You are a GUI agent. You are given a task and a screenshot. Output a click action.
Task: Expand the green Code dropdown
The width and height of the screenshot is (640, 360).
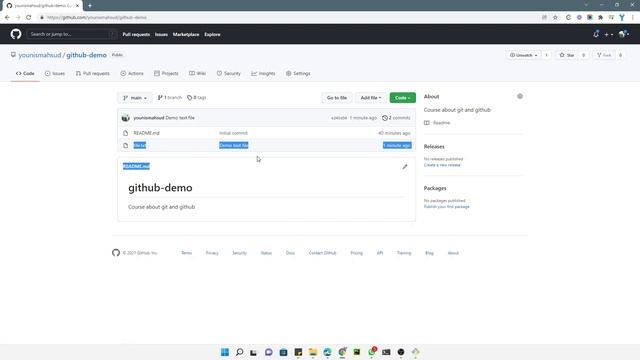coord(402,98)
